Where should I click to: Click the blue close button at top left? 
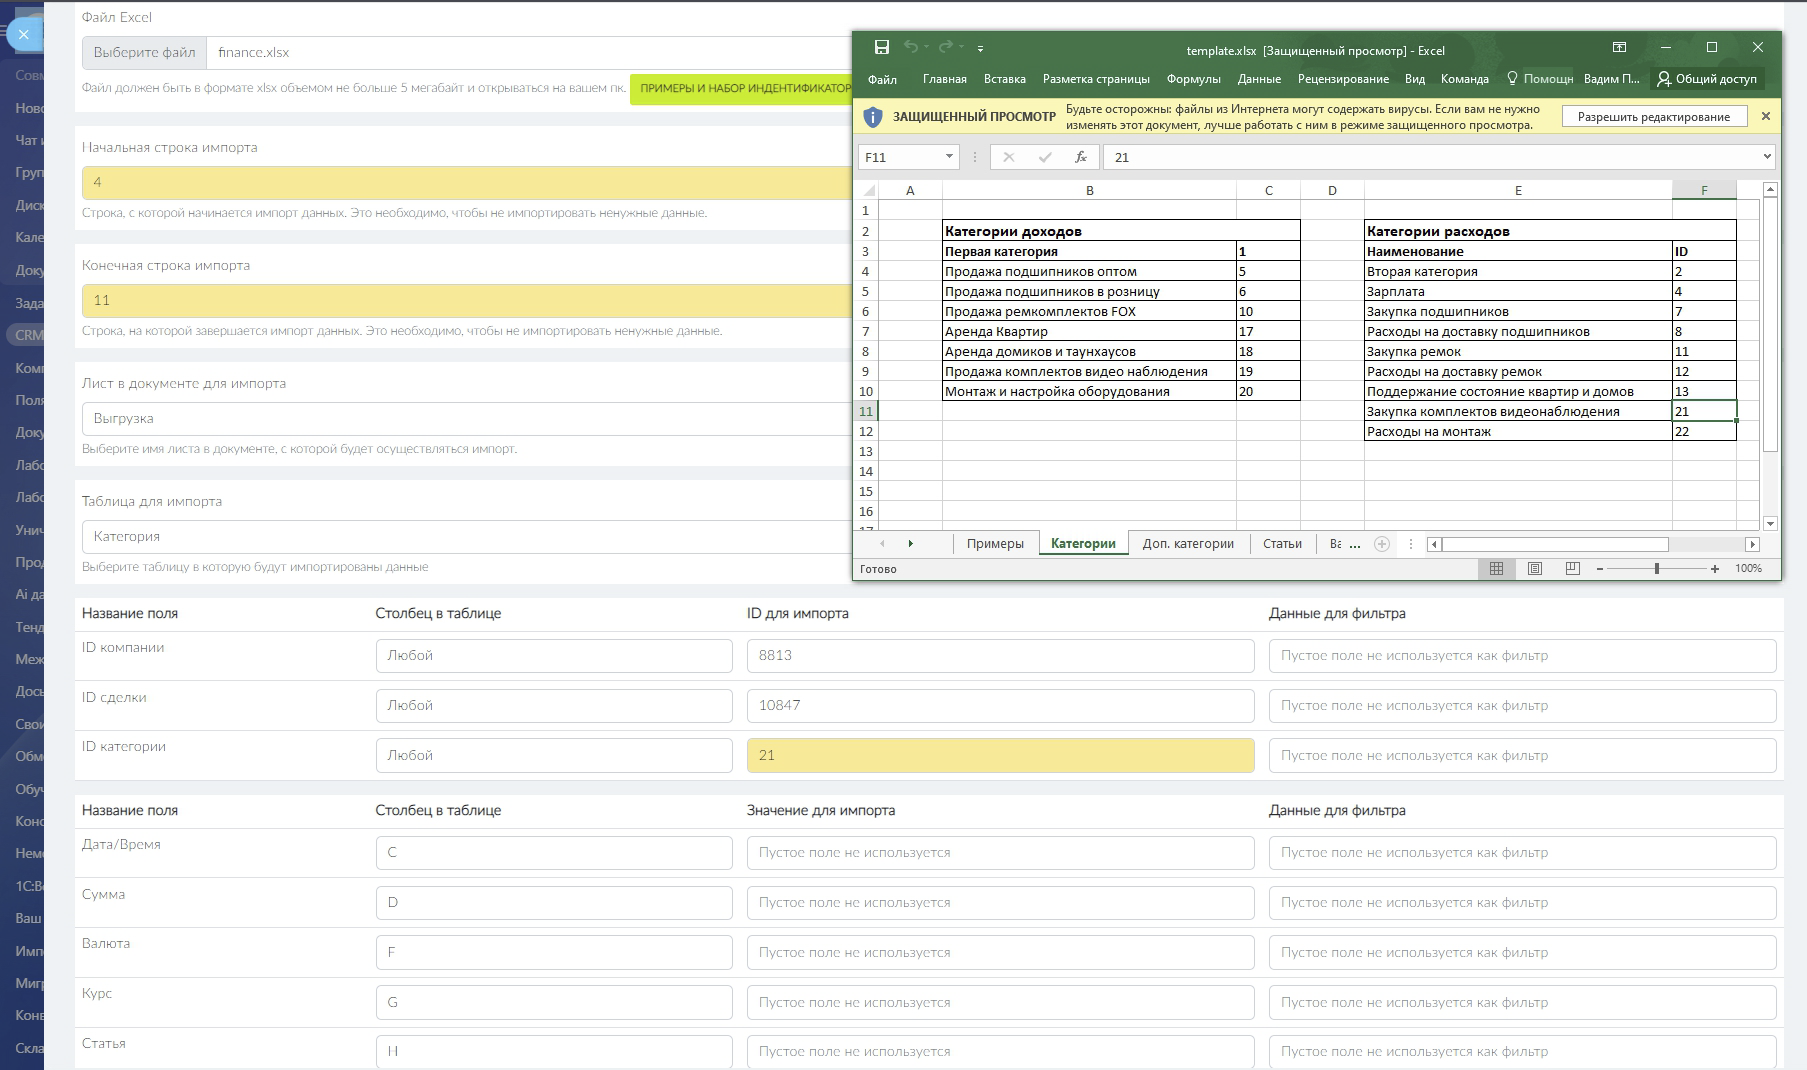tap(23, 34)
